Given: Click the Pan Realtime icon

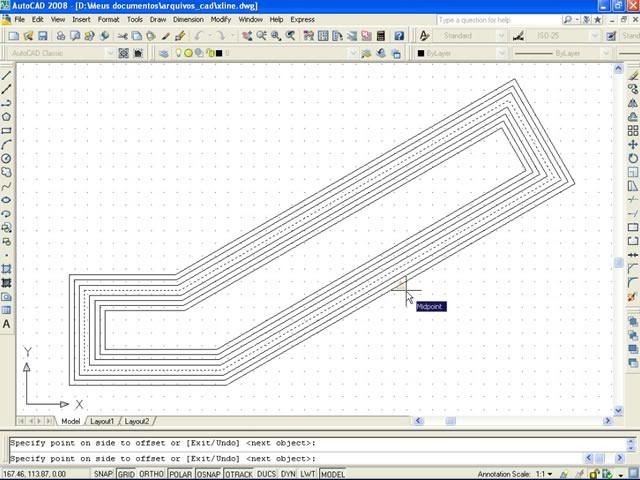Looking at the screenshot, I should (x=247, y=36).
